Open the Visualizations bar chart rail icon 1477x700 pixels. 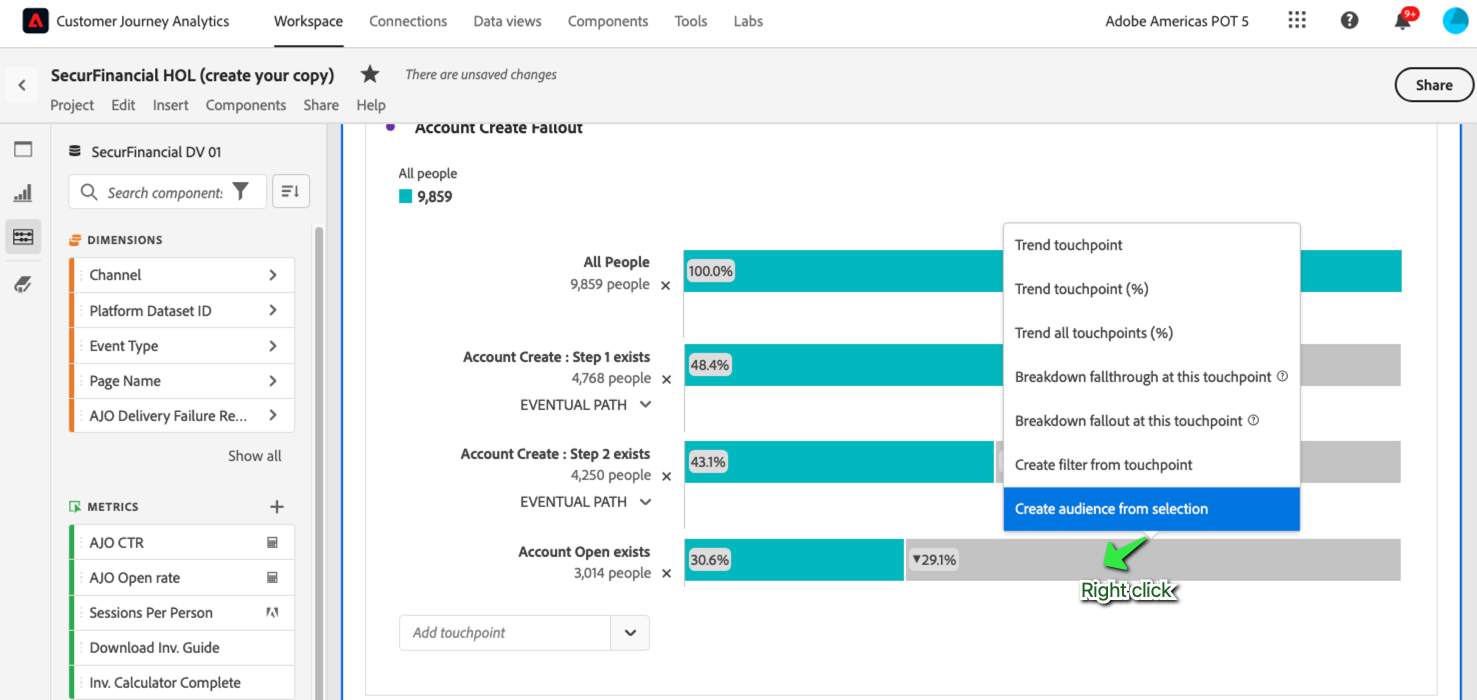click(23, 193)
